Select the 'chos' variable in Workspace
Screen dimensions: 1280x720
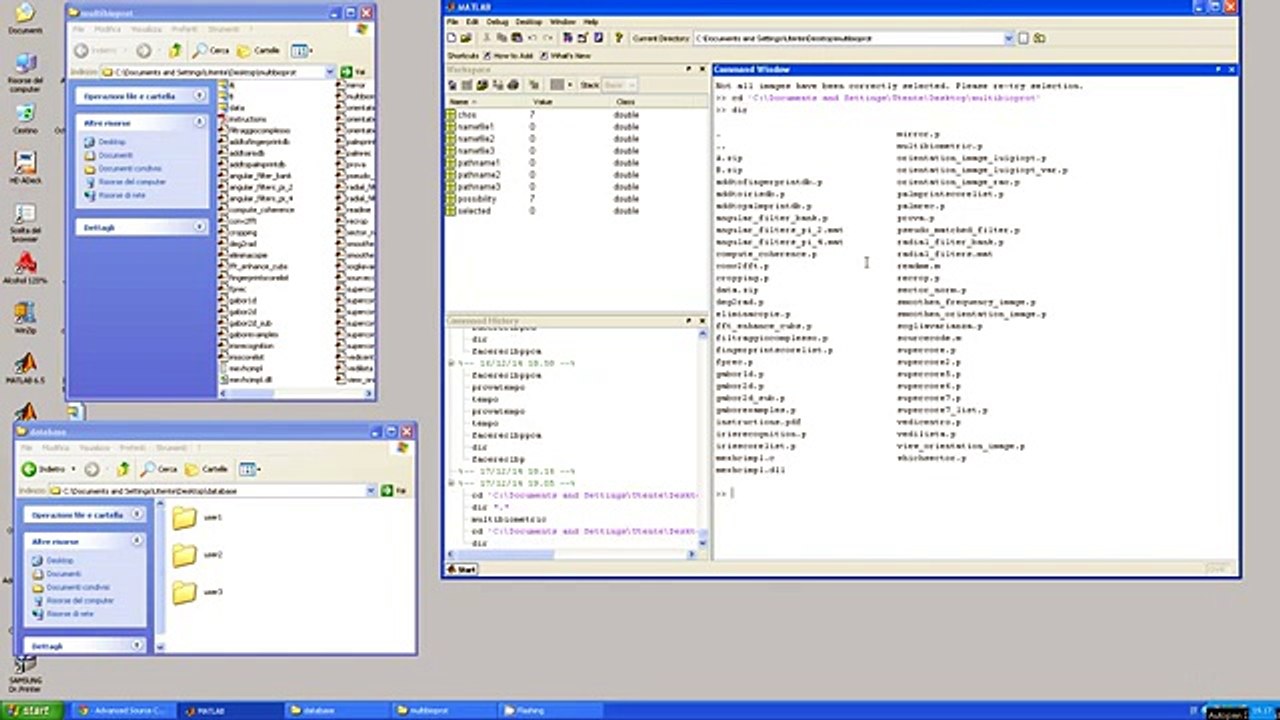(x=466, y=115)
